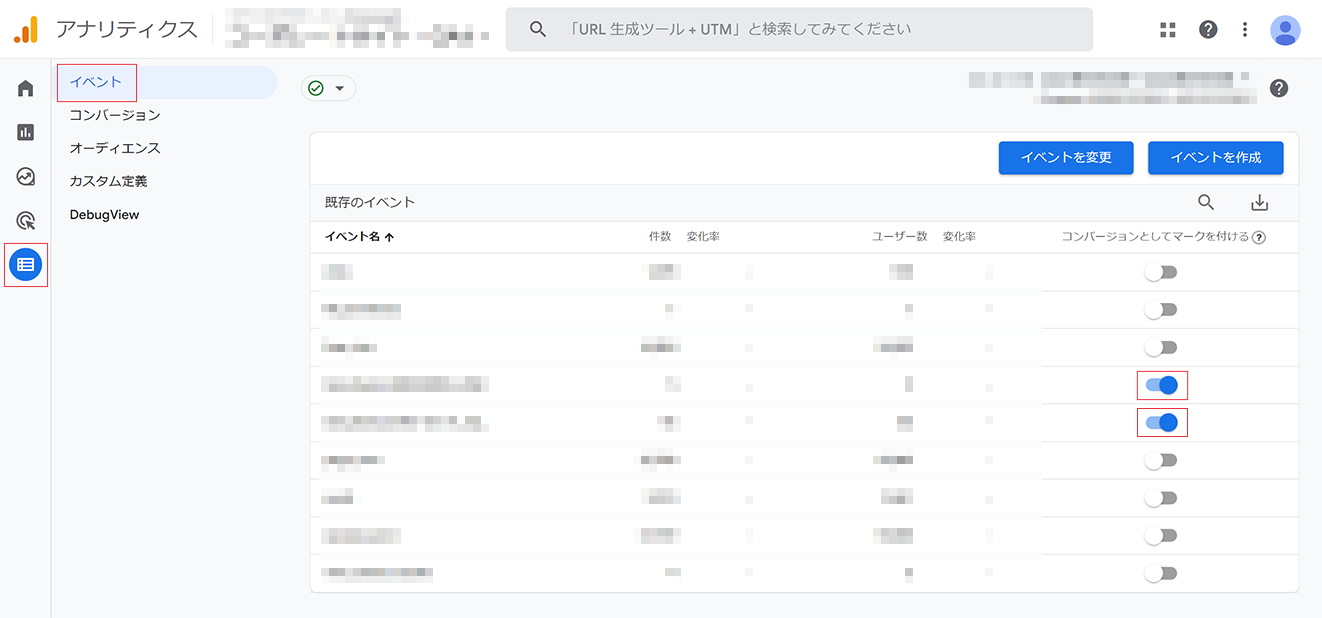Open the Explore icon in left sidebar
Viewport: 1322px width, 618px height.
point(26,177)
